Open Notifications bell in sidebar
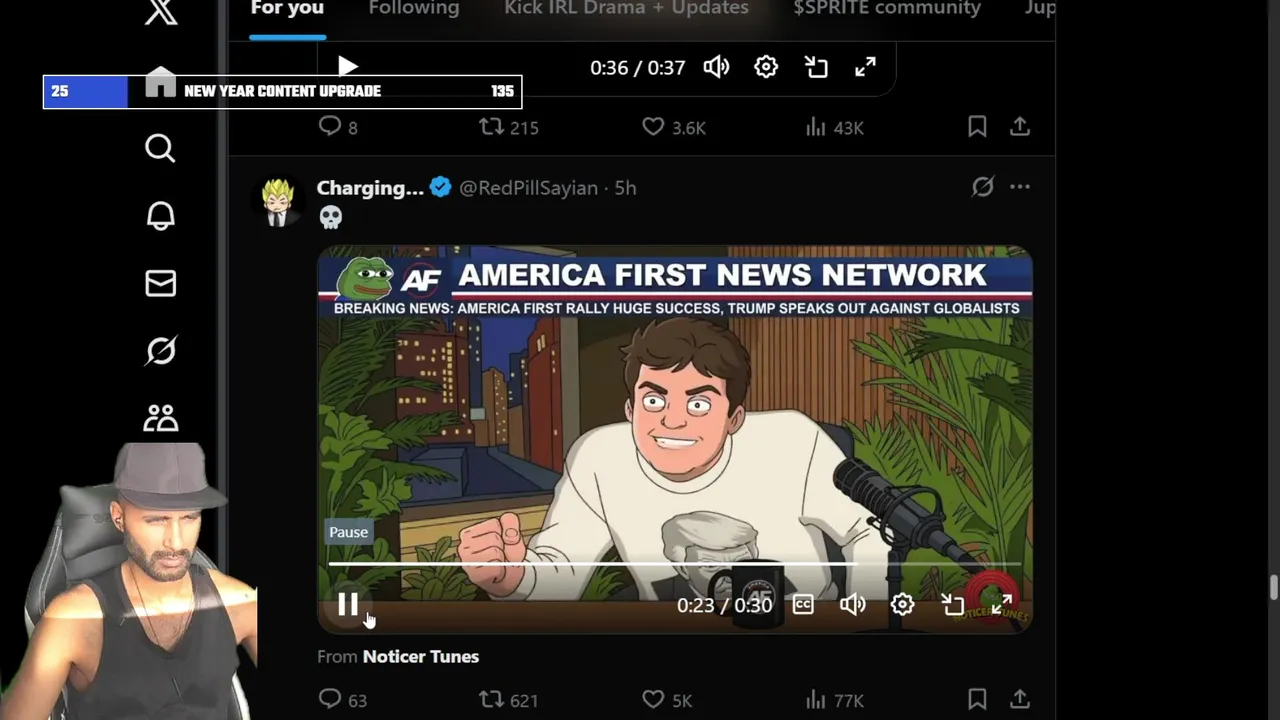 (x=160, y=216)
